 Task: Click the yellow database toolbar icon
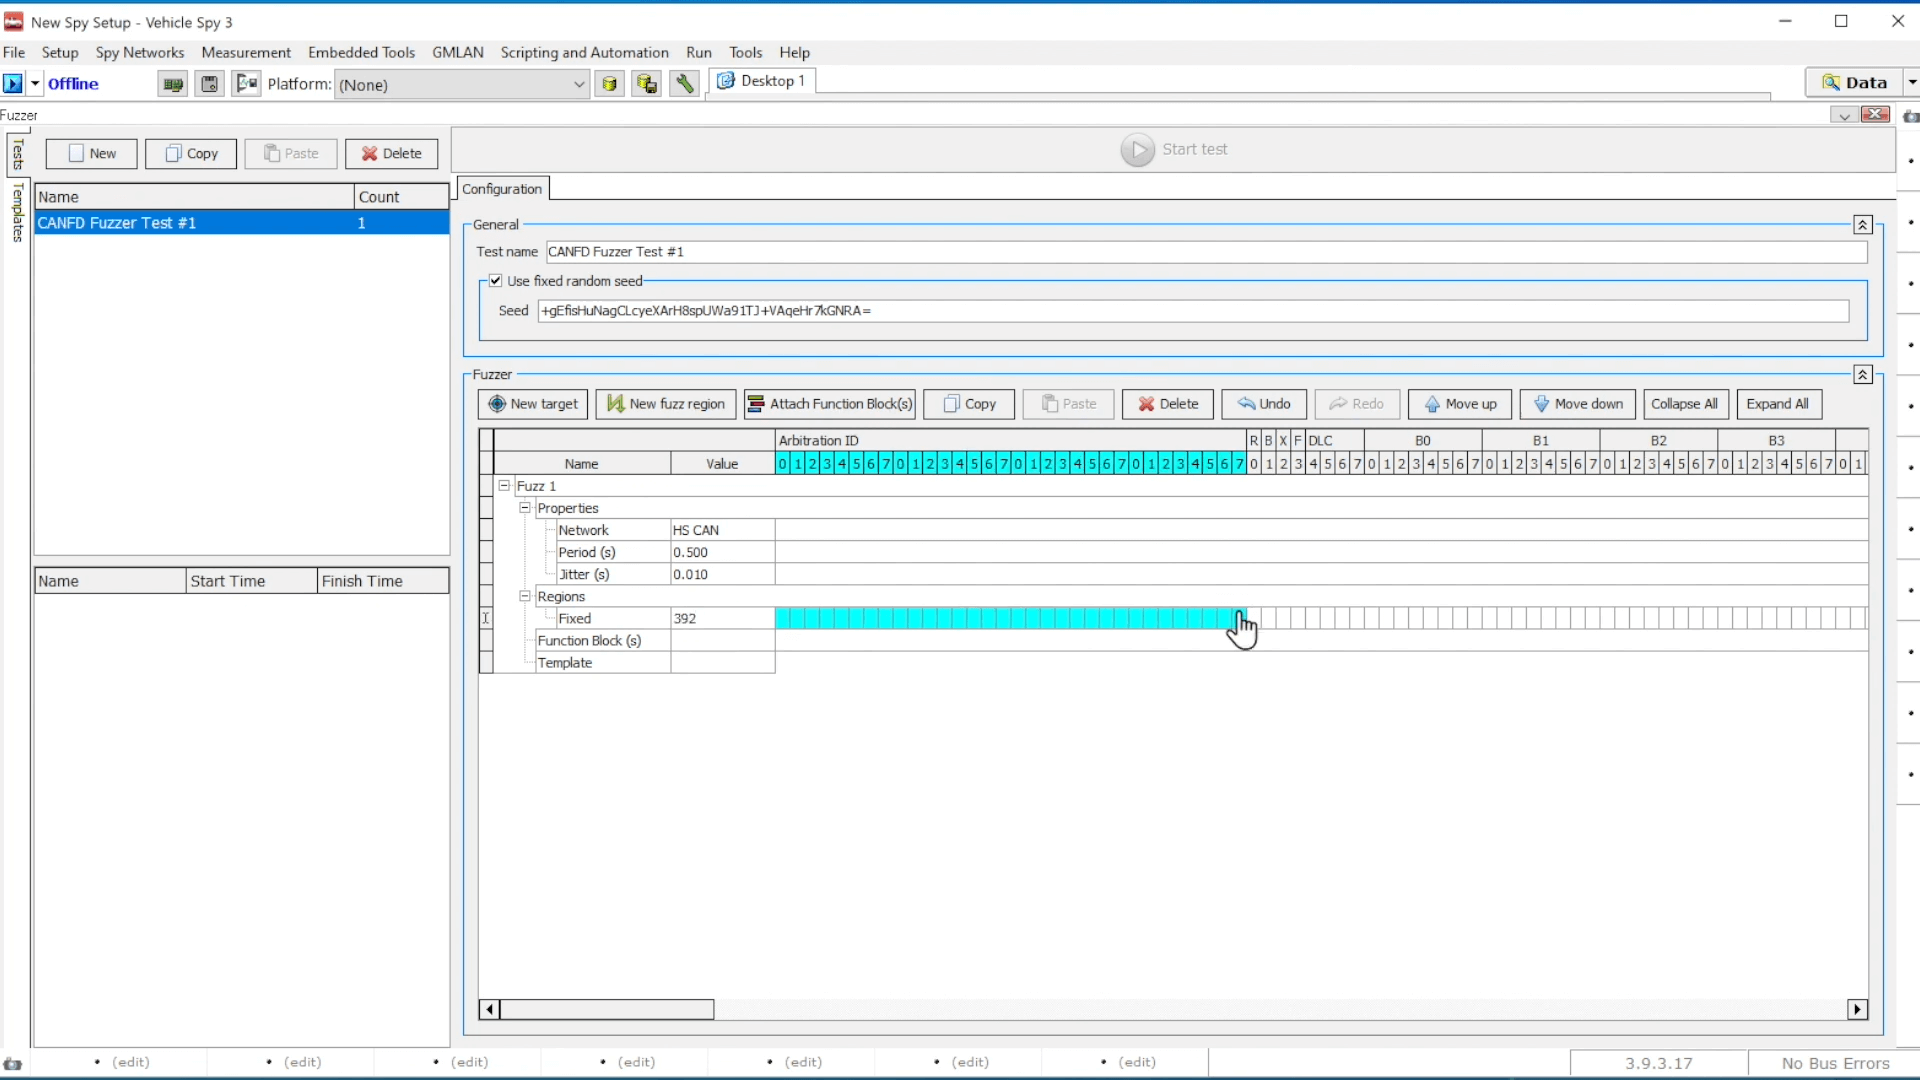609,84
